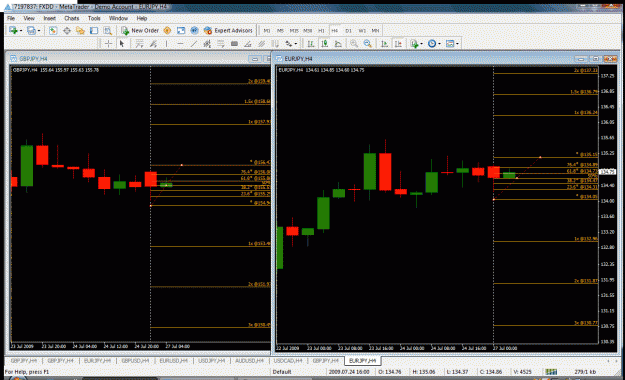Click the Zoom In magnifier icon
This screenshot has width=625, height=380.
coord(354,43)
